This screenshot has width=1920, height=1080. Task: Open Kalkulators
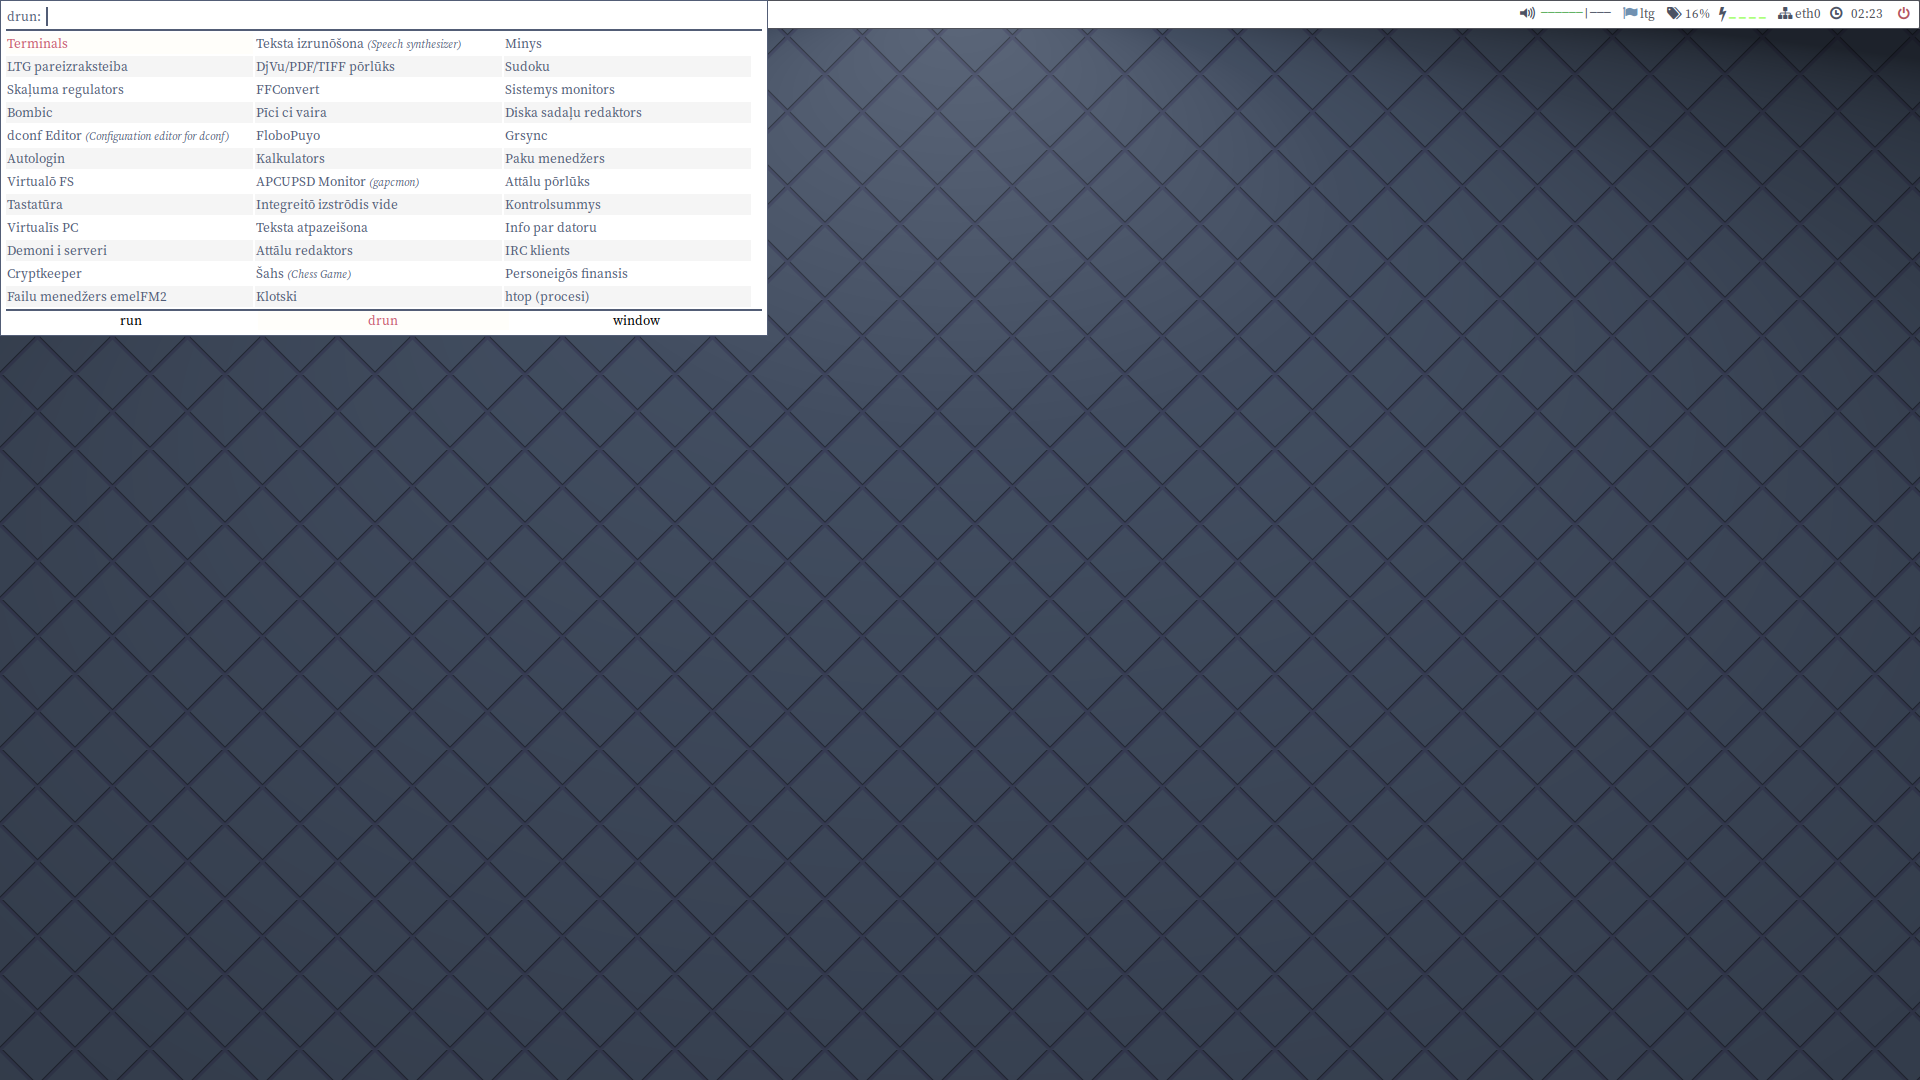(377, 159)
